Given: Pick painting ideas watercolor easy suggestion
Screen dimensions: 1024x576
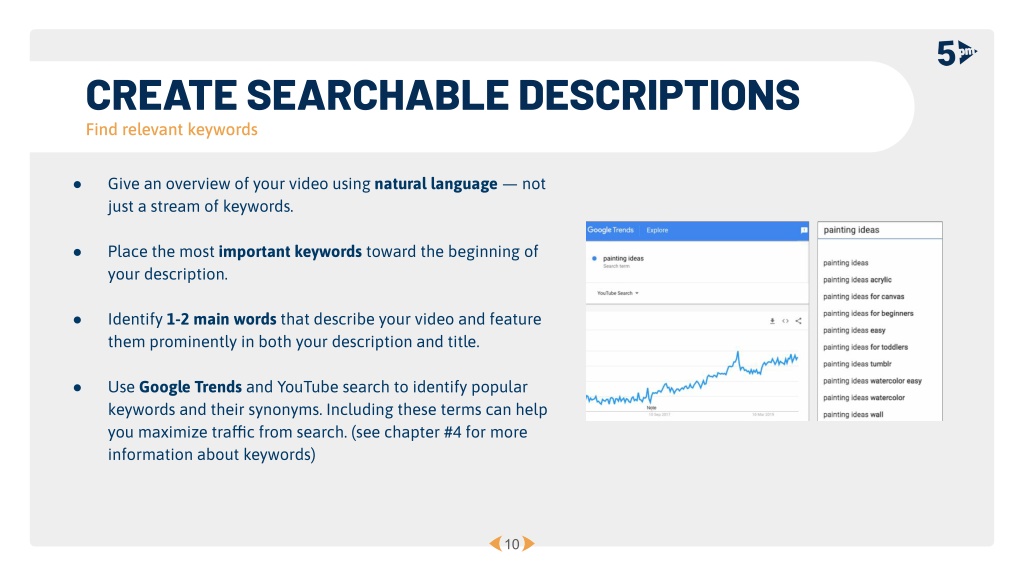Looking at the screenshot, I should [872, 381].
